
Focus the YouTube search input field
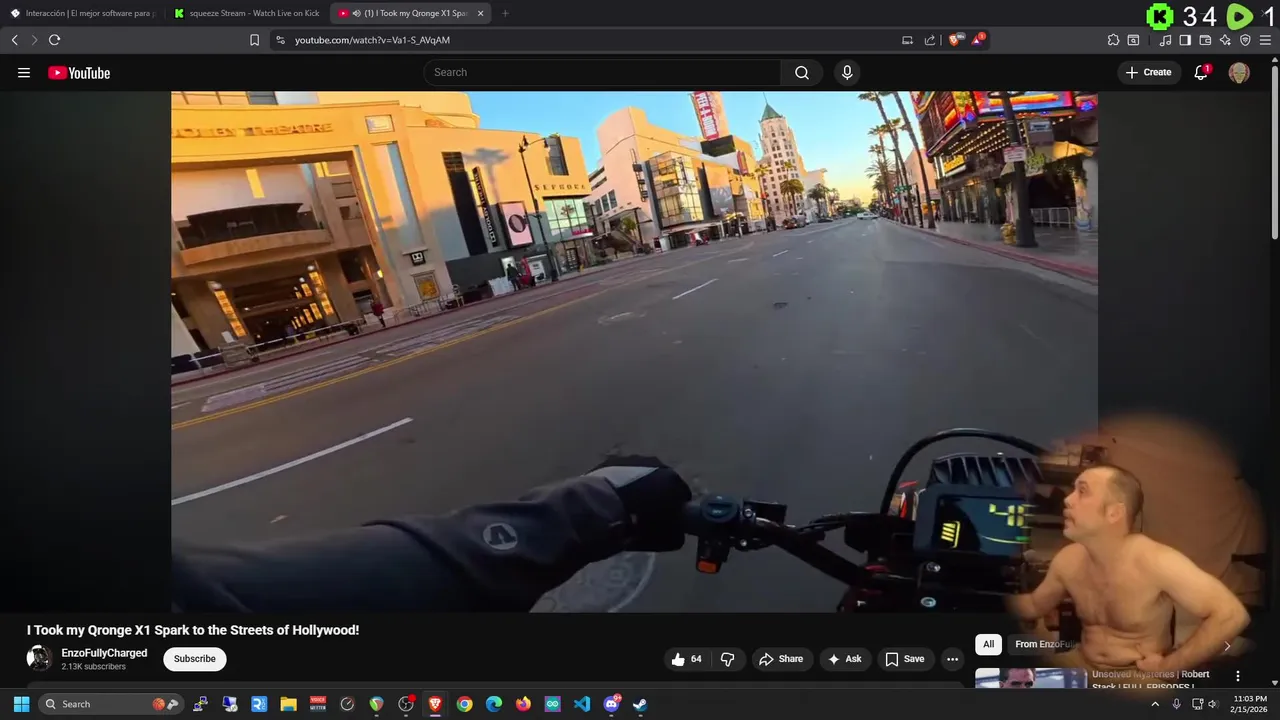pos(602,72)
